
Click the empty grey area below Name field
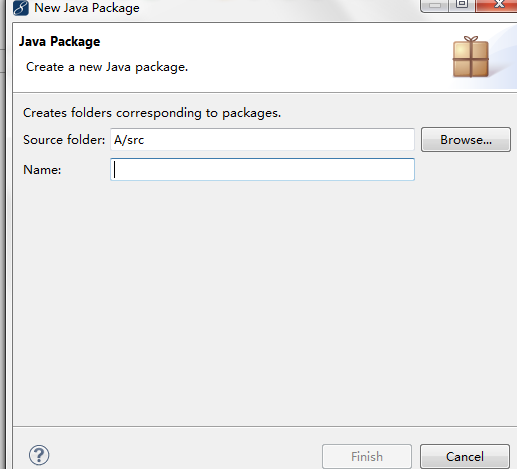[263, 300]
